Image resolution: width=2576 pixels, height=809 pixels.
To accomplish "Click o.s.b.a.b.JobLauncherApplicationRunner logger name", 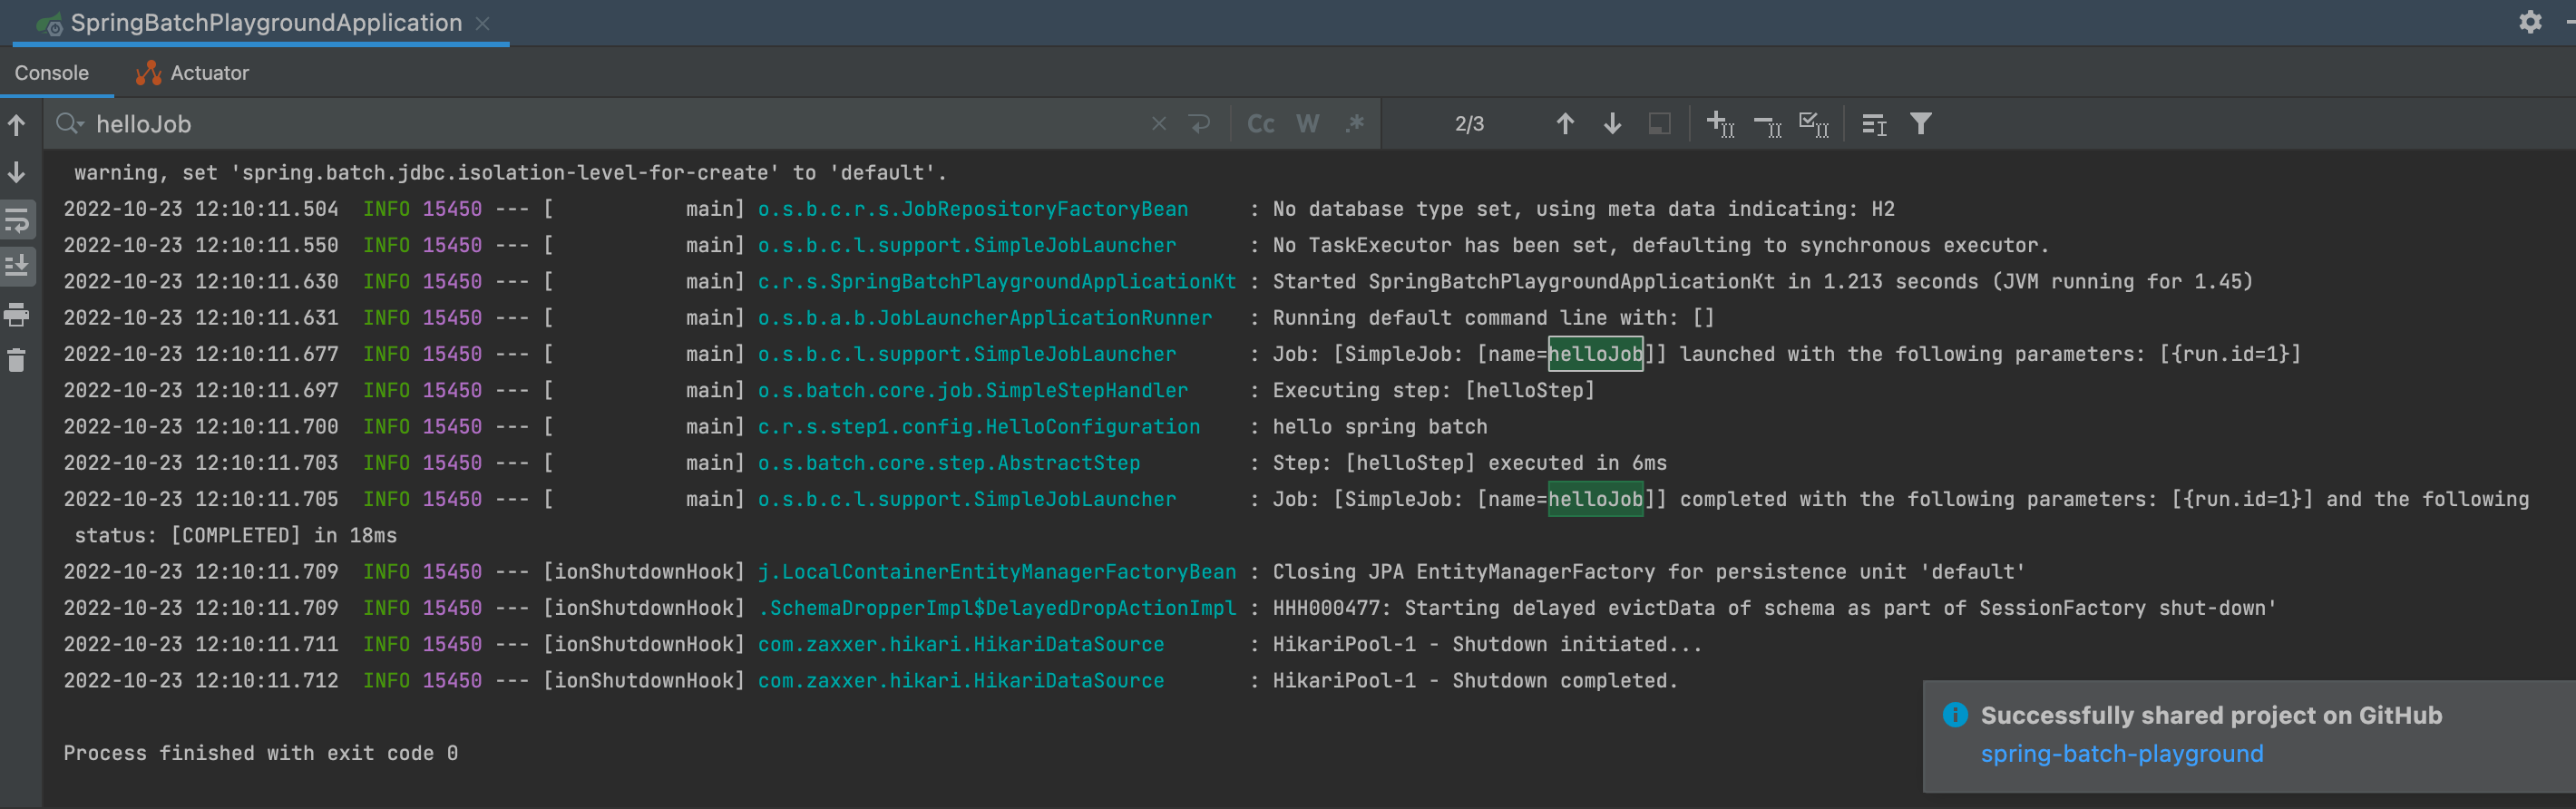I will coord(984,318).
